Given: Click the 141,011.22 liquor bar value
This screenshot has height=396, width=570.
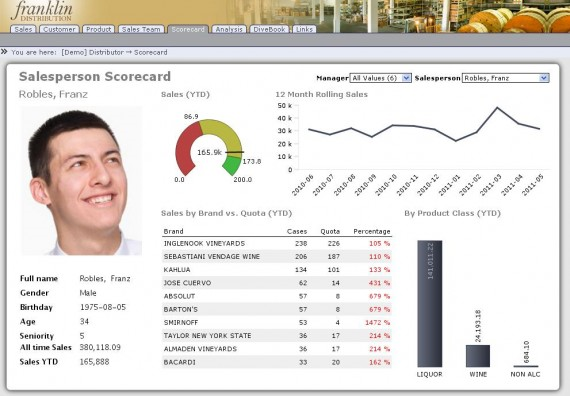Looking at the screenshot, I should click(x=431, y=261).
